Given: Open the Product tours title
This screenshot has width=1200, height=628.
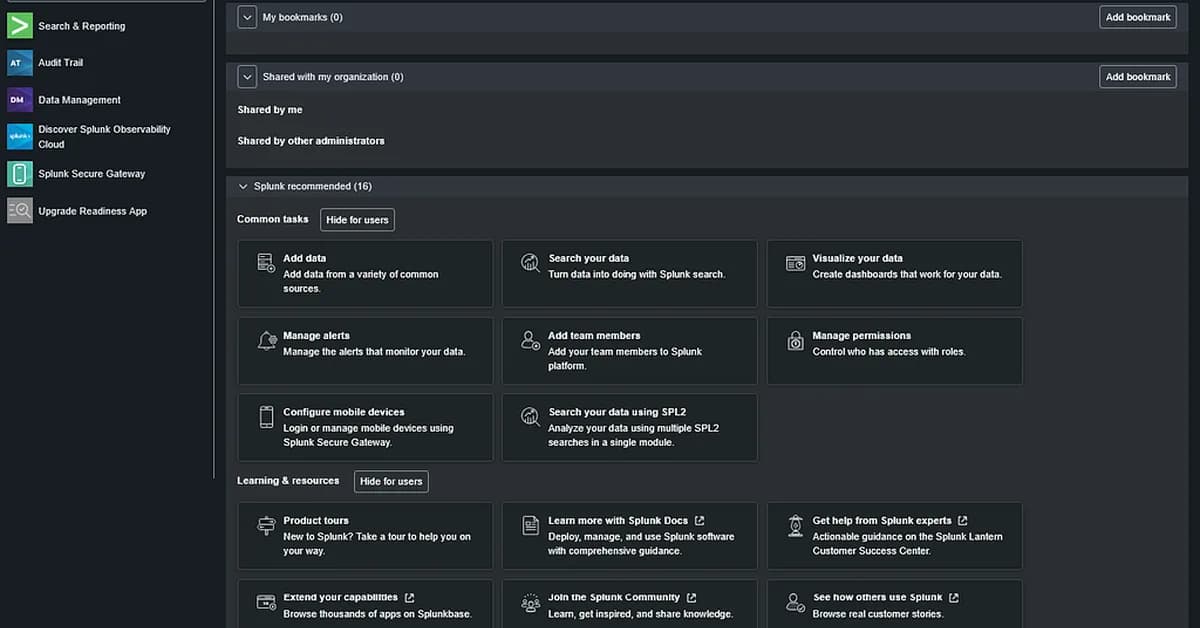Looking at the screenshot, I should click(x=316, y=521).
